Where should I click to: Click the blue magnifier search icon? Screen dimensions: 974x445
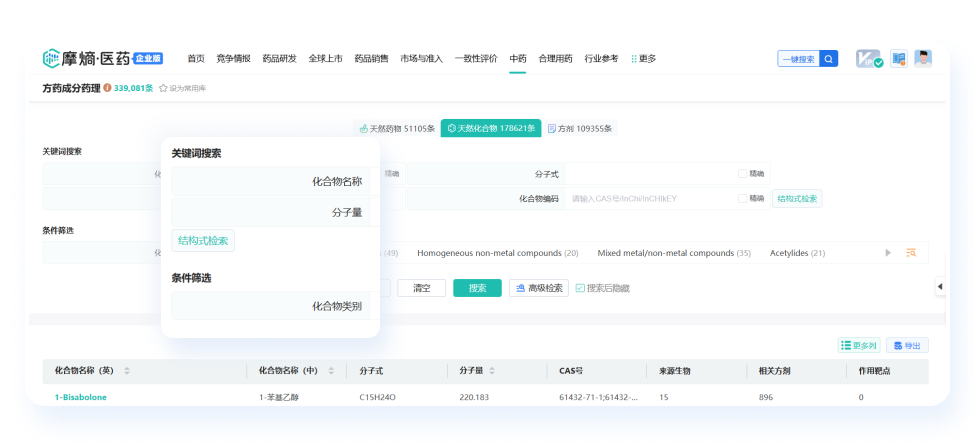point(829,59)
